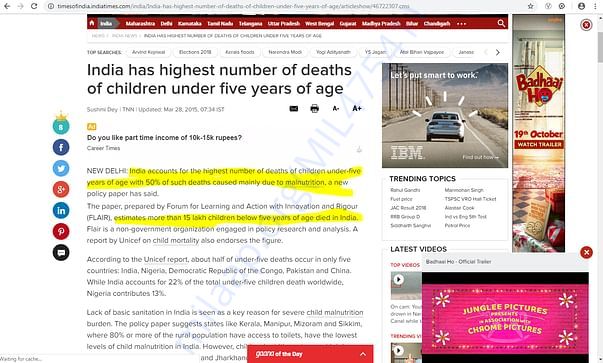Screen dimensions: 603x363
Task: Open Manmohan Singh trending topic
Action: click(464, 190)
